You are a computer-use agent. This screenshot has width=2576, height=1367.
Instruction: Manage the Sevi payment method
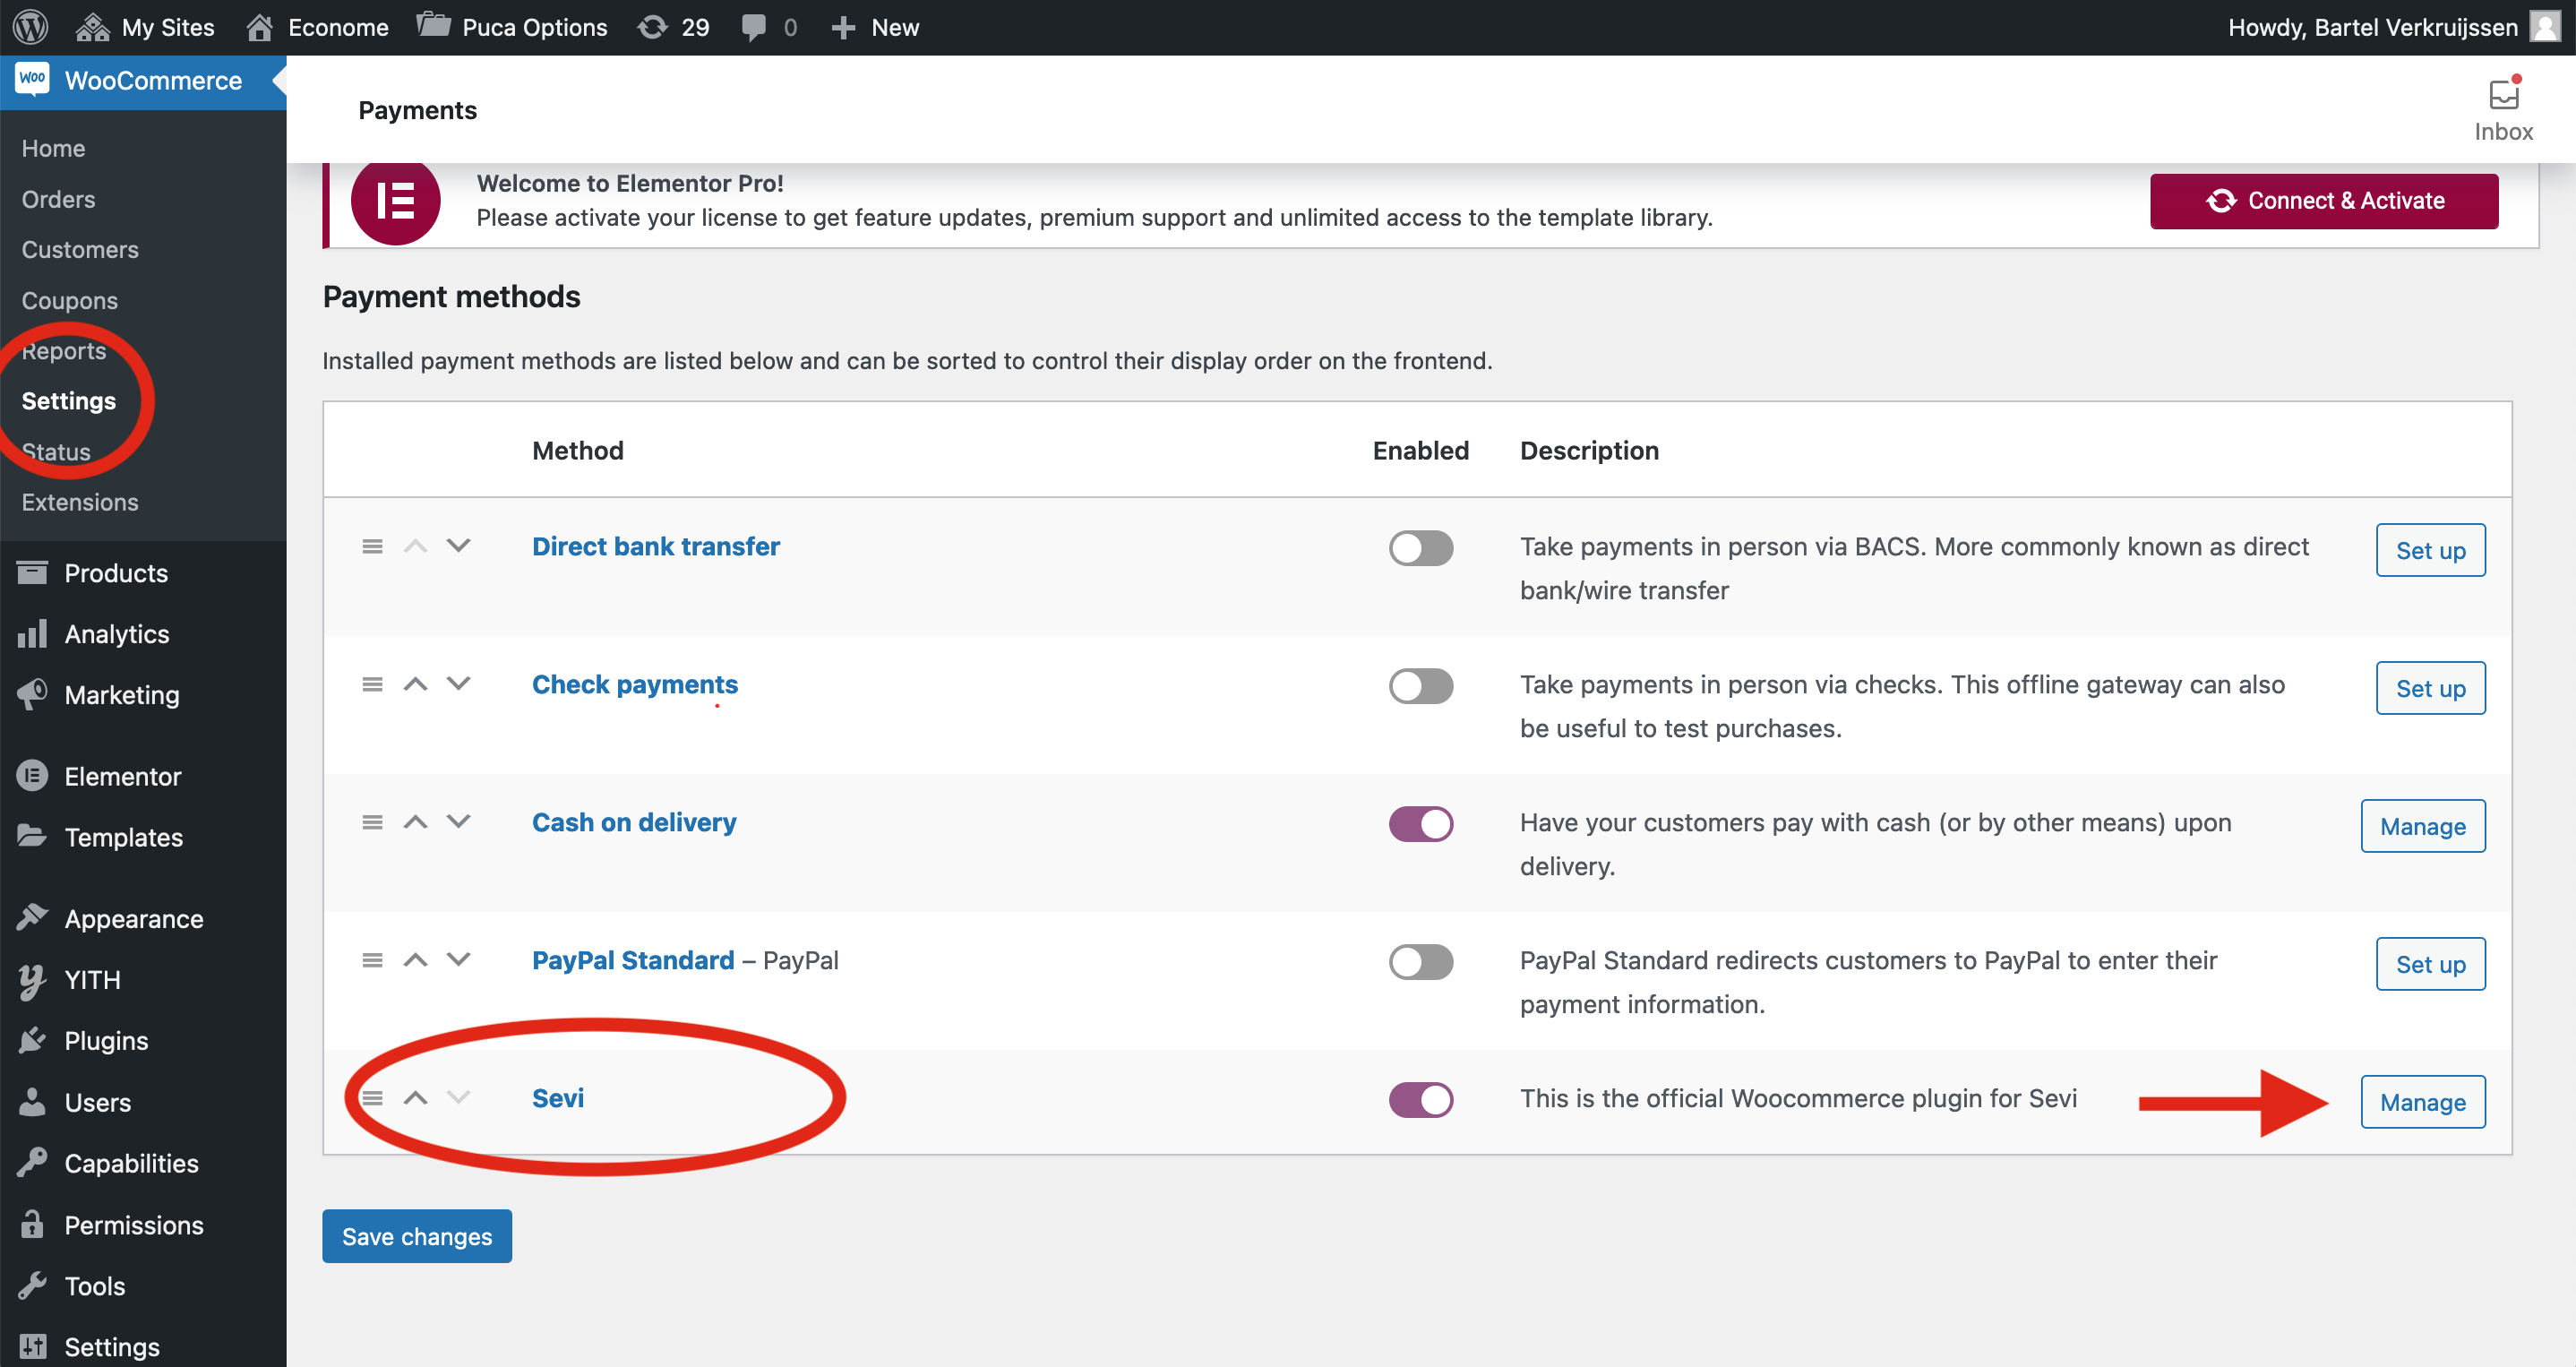(x=2422, y=1102)
